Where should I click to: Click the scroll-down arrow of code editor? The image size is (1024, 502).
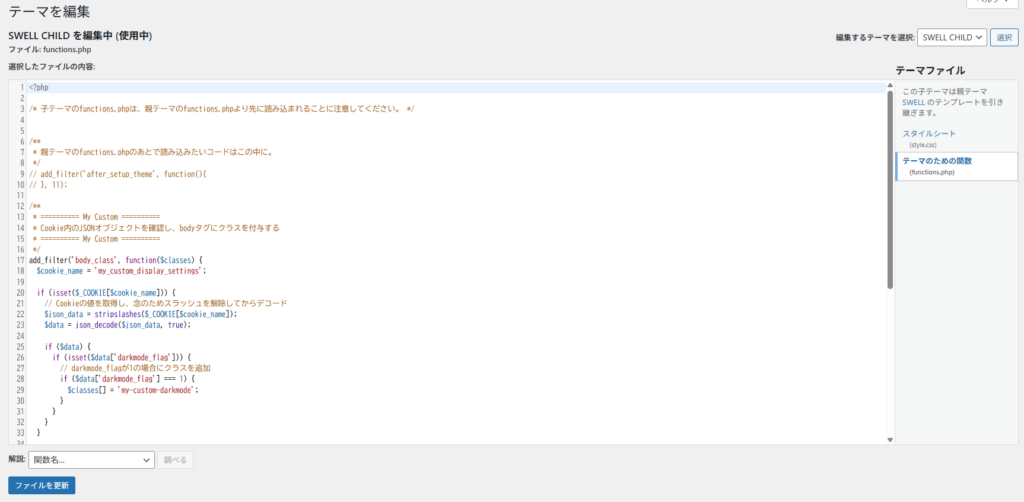[889, 439]
